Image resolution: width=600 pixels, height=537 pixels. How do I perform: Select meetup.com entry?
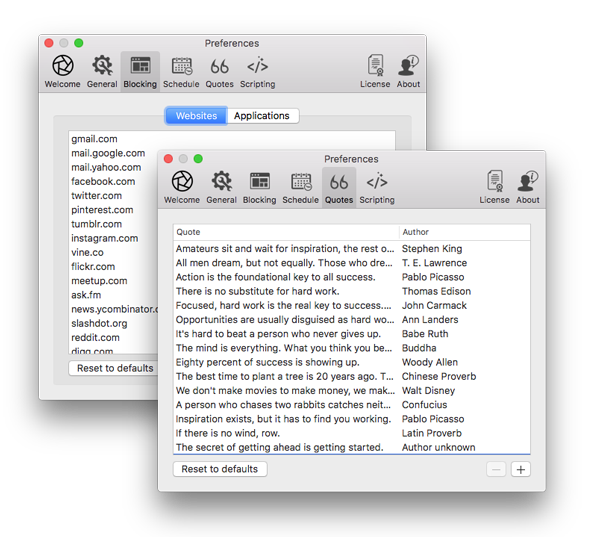99,281
